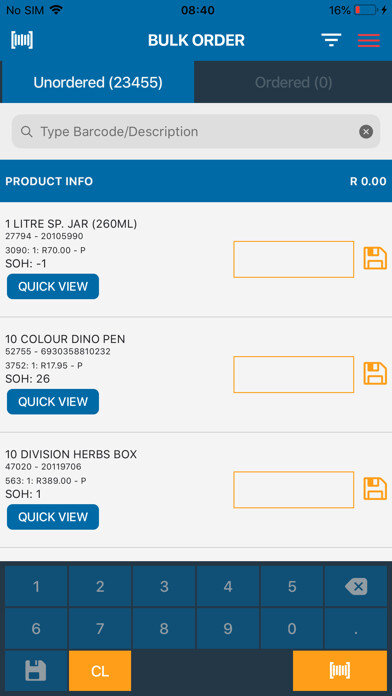Save quantity for 1 LITRE SP. JAR

(x=375, y=259)
